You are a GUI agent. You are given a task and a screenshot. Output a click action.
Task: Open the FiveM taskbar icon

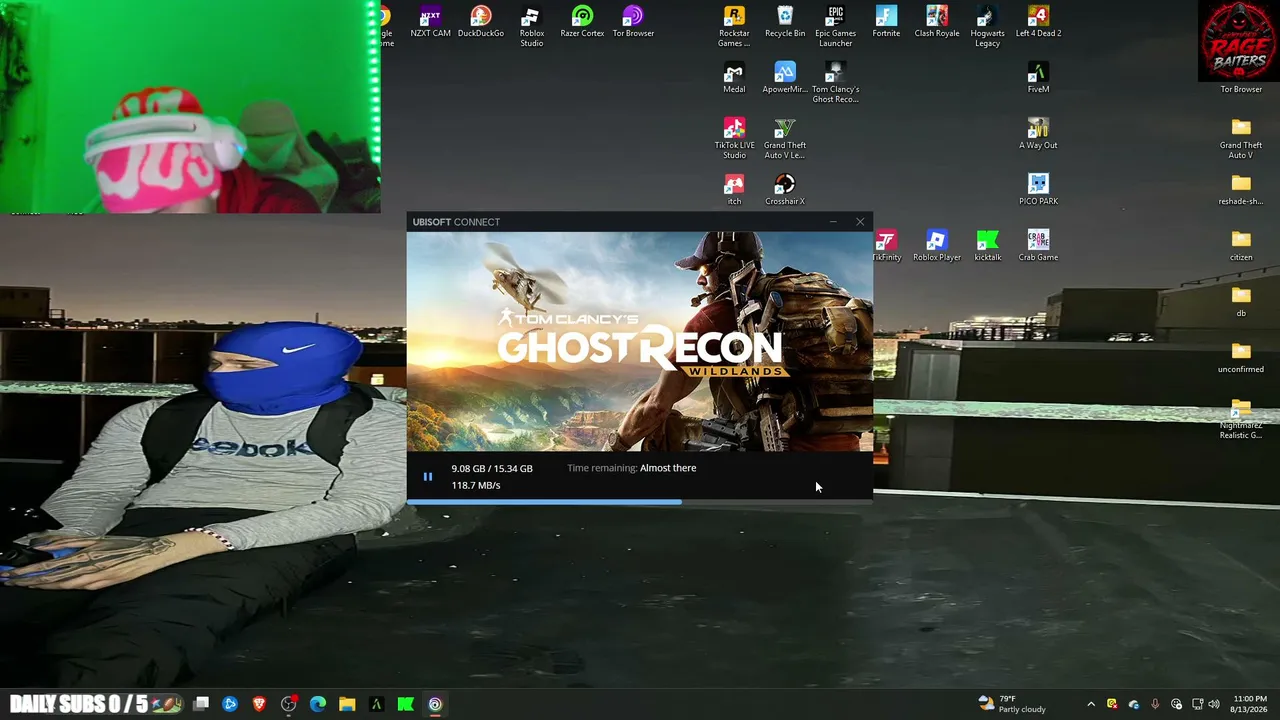point(376,704)
